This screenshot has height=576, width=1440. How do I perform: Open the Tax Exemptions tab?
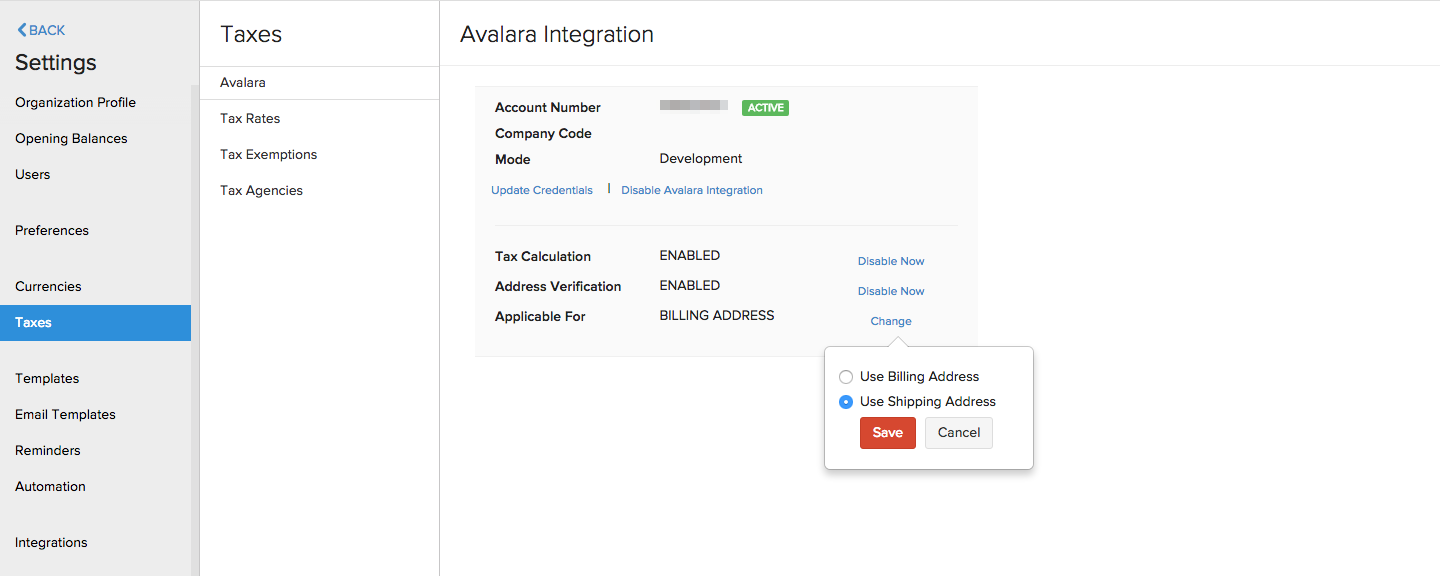267,154
